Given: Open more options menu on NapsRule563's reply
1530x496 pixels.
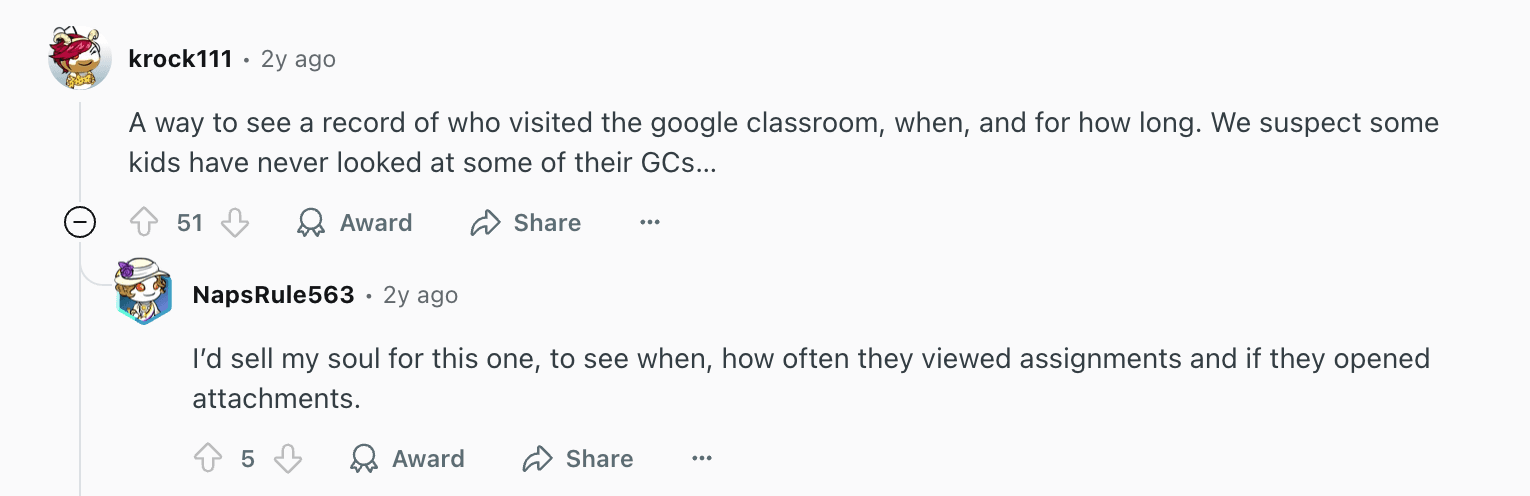Looking at the screenshot, I should (x=702, y=459).
